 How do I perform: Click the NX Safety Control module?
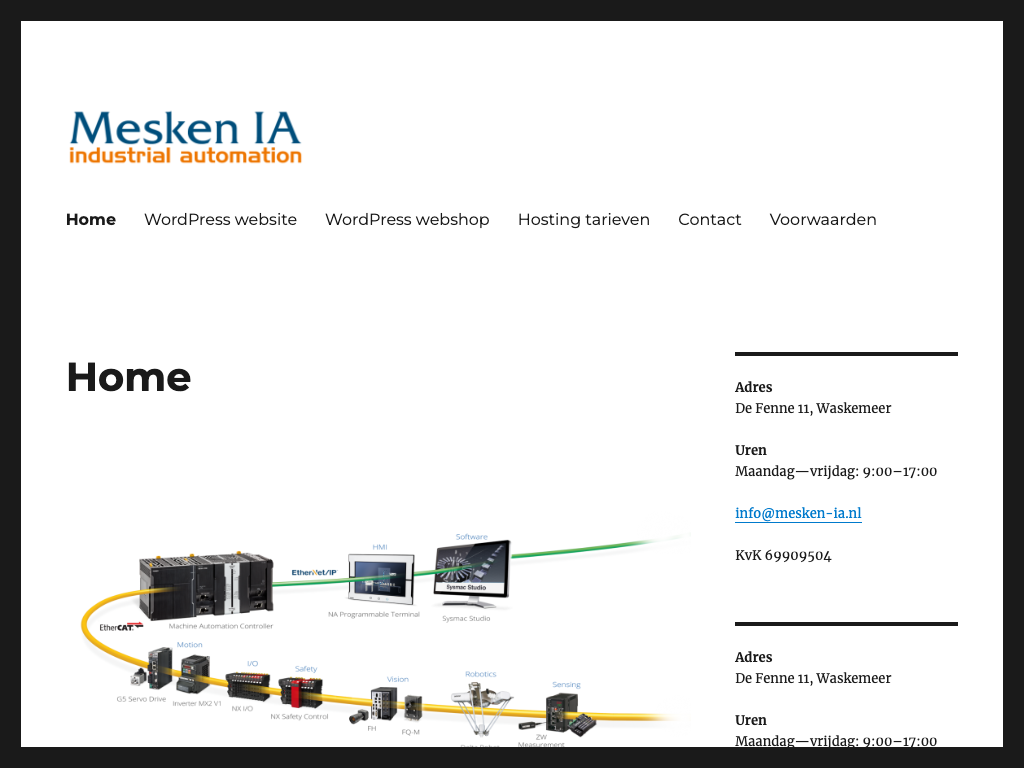300,692
